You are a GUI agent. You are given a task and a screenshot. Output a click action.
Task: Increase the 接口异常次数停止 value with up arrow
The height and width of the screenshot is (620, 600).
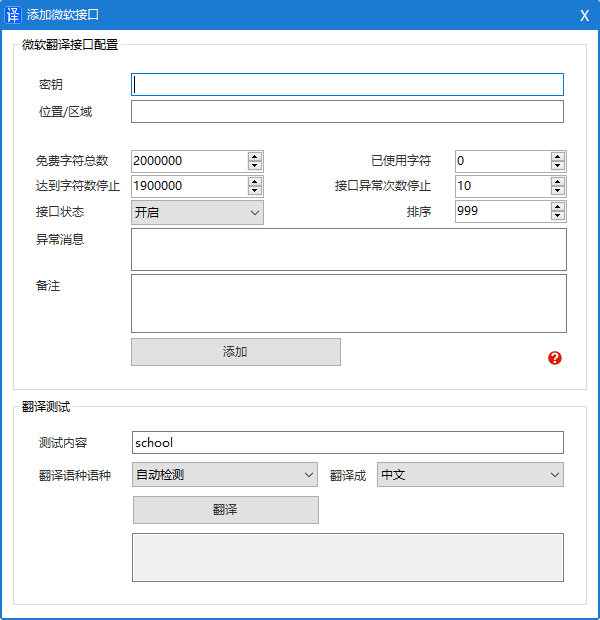(x=558, y=181)
